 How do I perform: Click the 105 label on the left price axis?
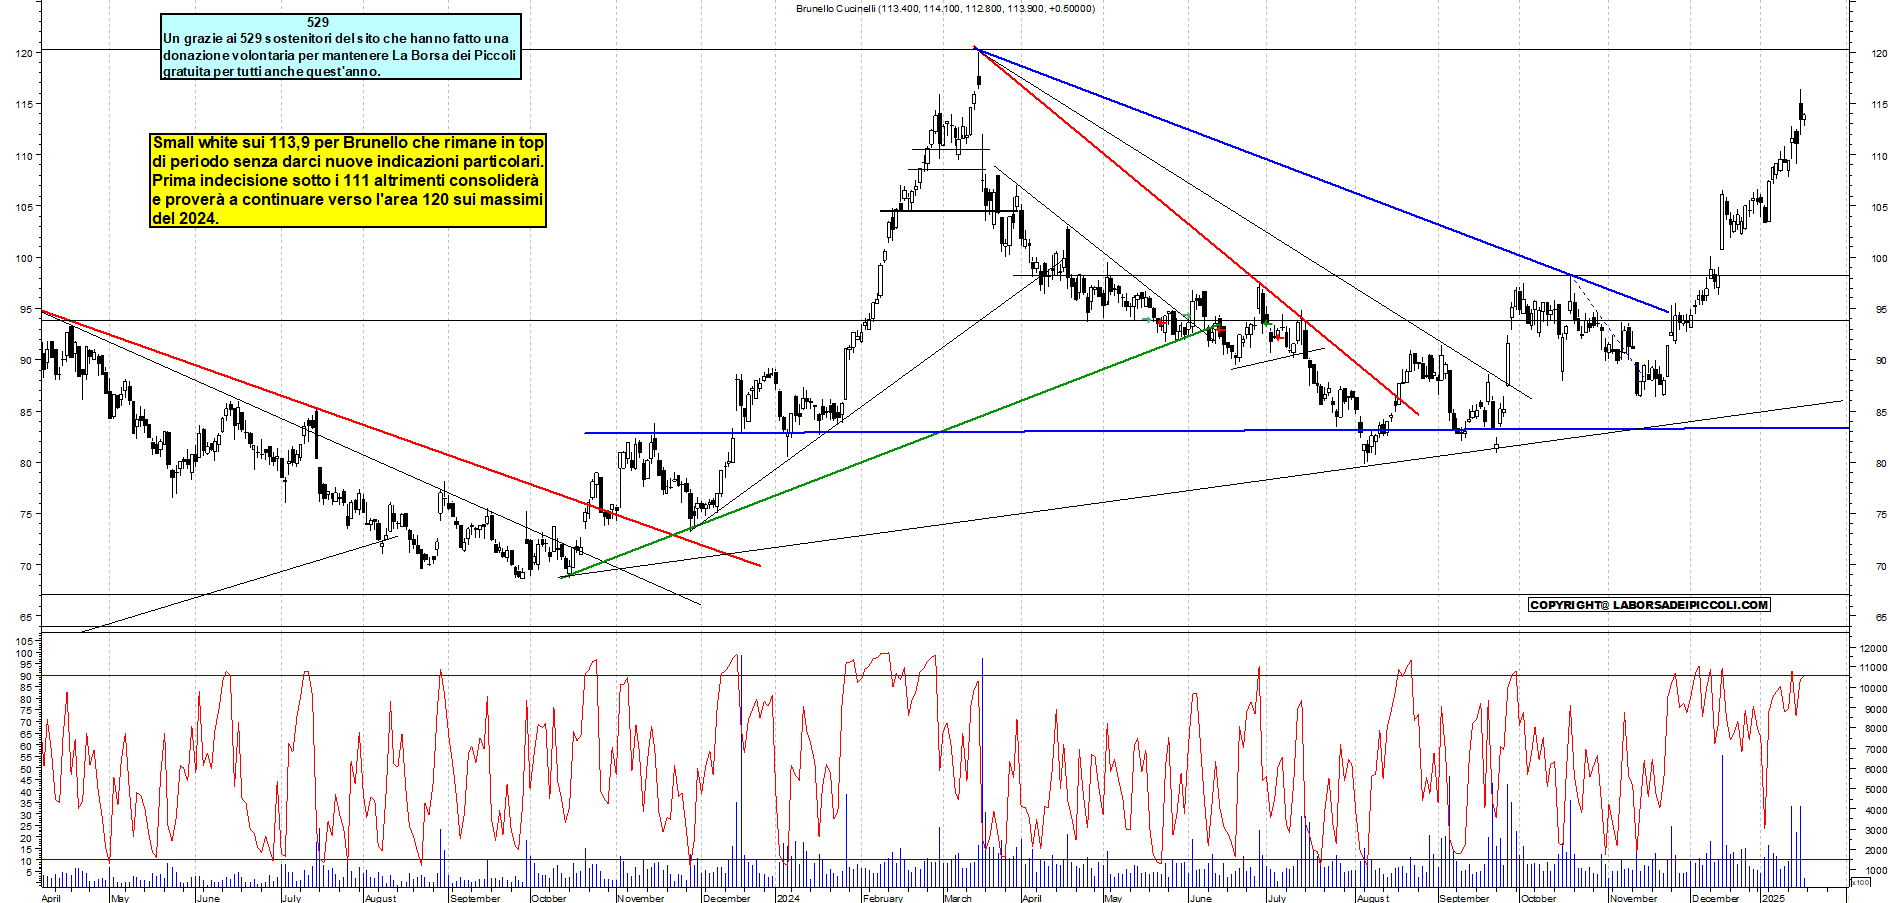tap(24, 208)
